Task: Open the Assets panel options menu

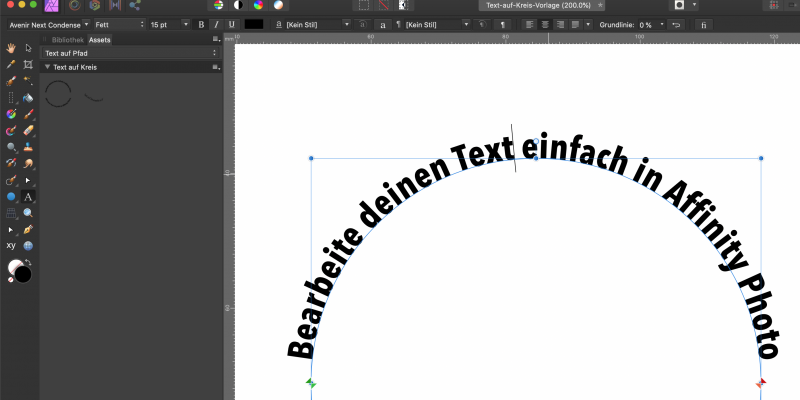Action: click(216, 39)
